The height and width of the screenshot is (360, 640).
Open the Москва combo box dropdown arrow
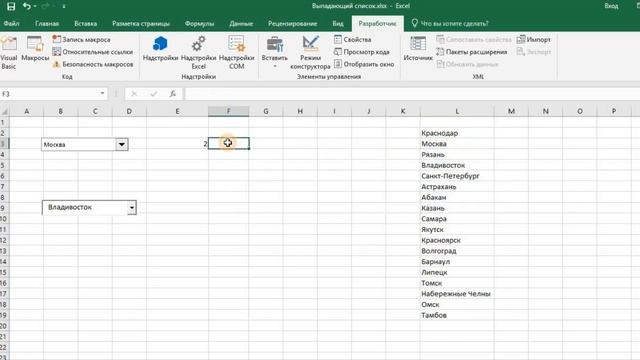(x=122, y=144)
